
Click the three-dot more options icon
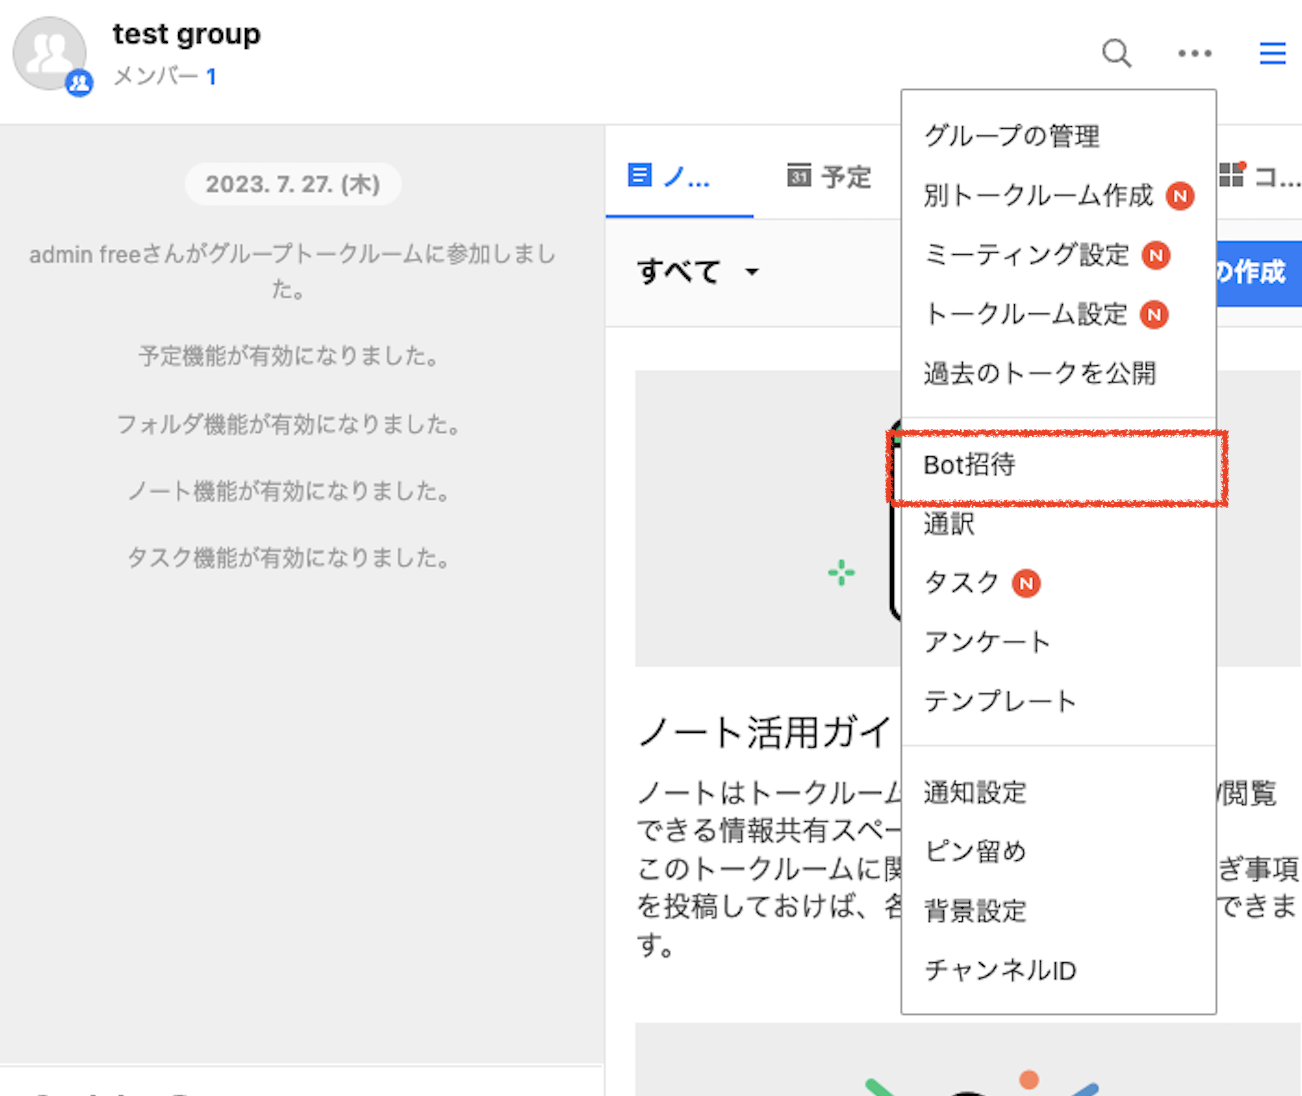click(x=1194, y=54)
